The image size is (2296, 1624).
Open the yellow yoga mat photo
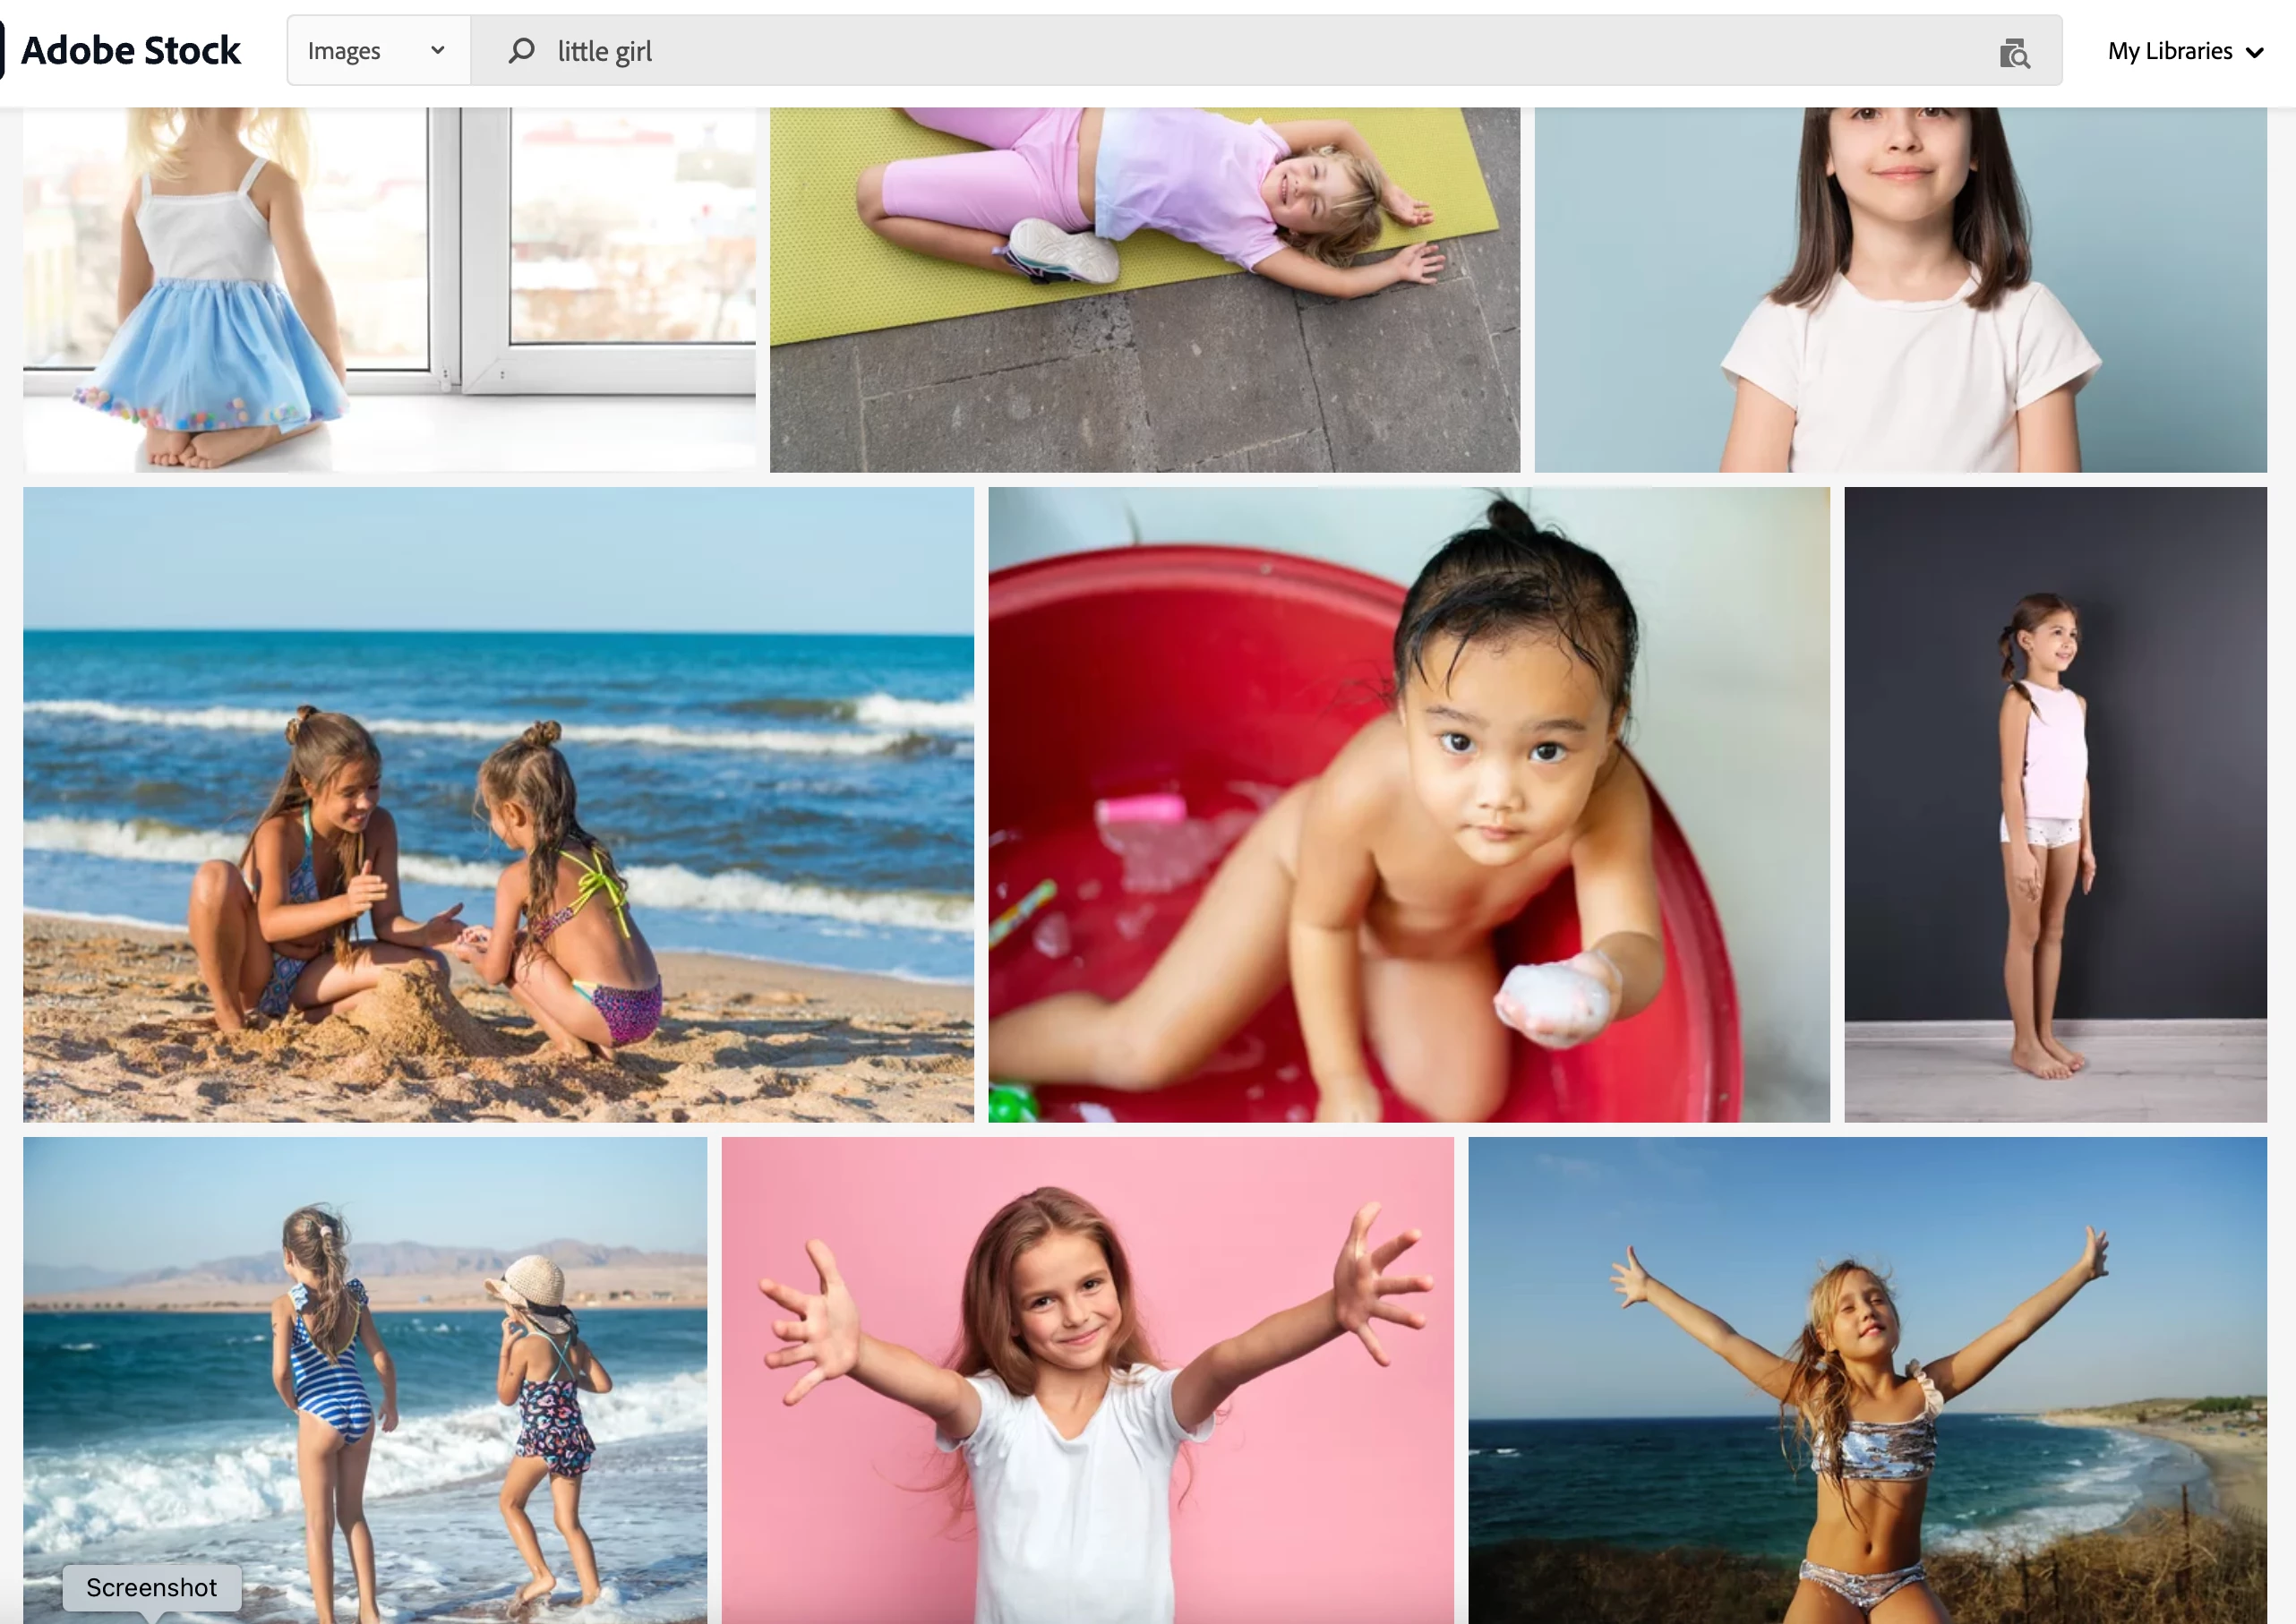[x=1144, y=288]
